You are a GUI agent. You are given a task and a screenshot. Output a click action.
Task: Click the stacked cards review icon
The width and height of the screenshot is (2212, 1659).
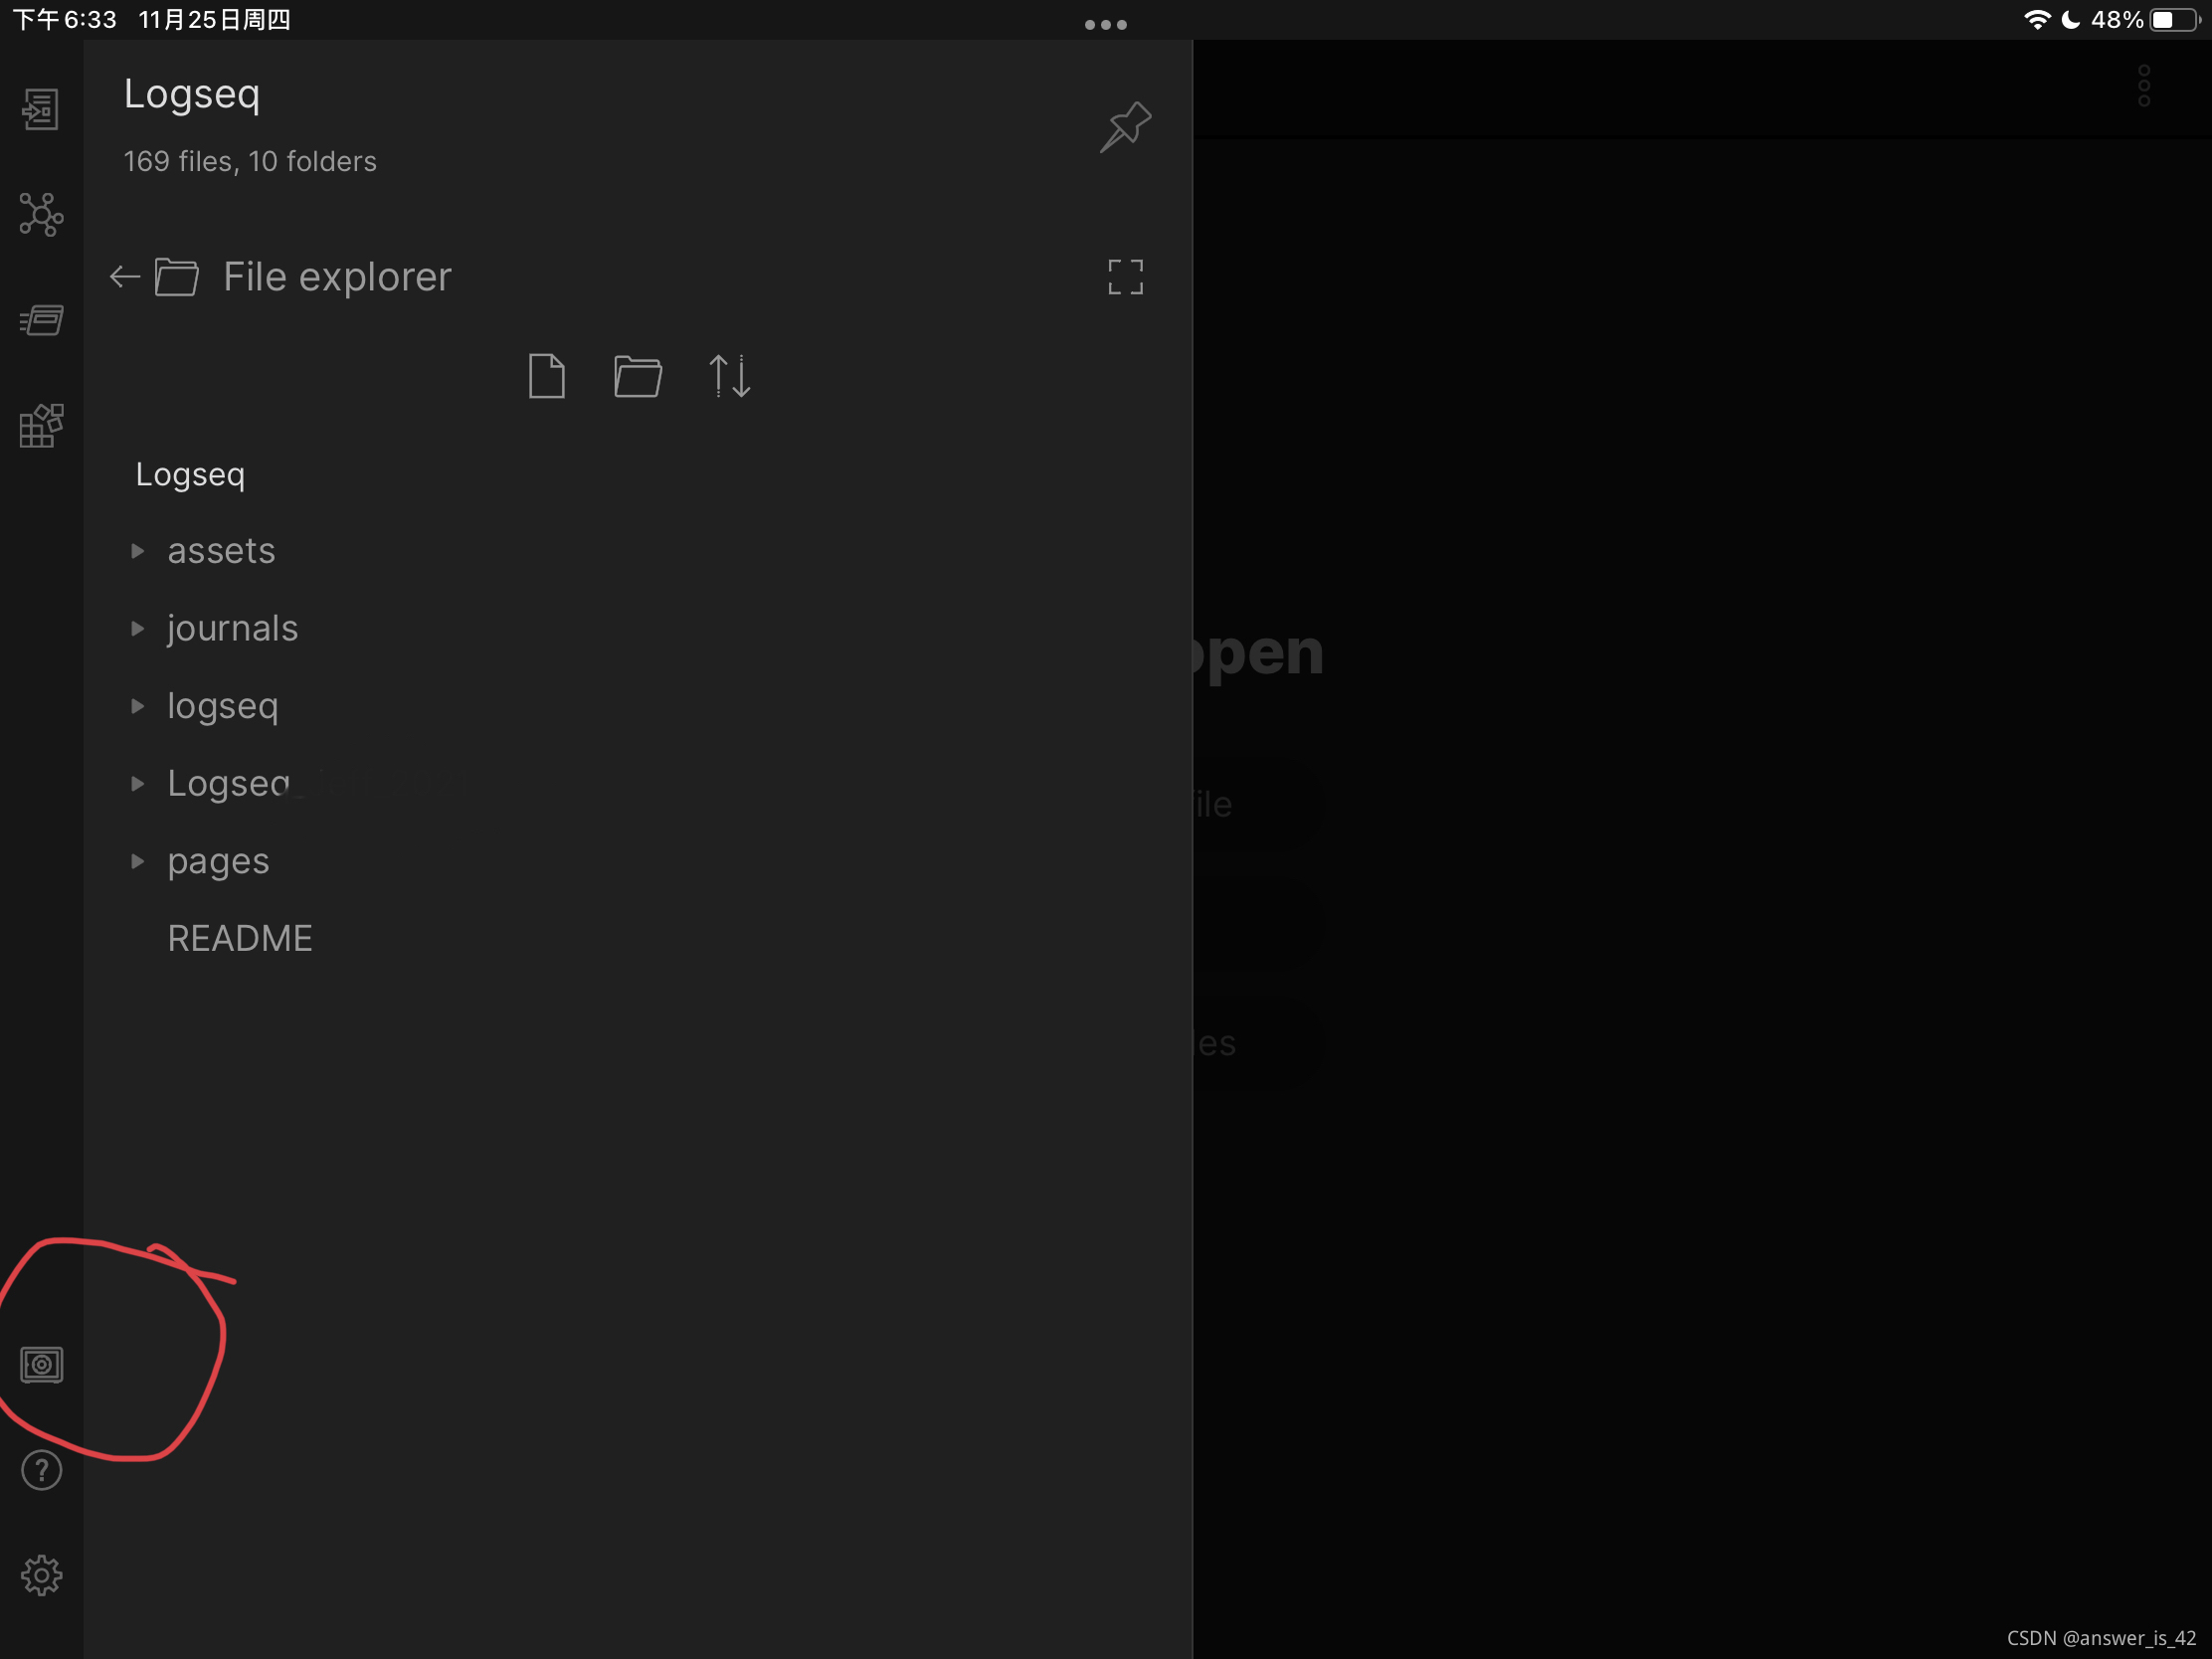pos(41,320)
